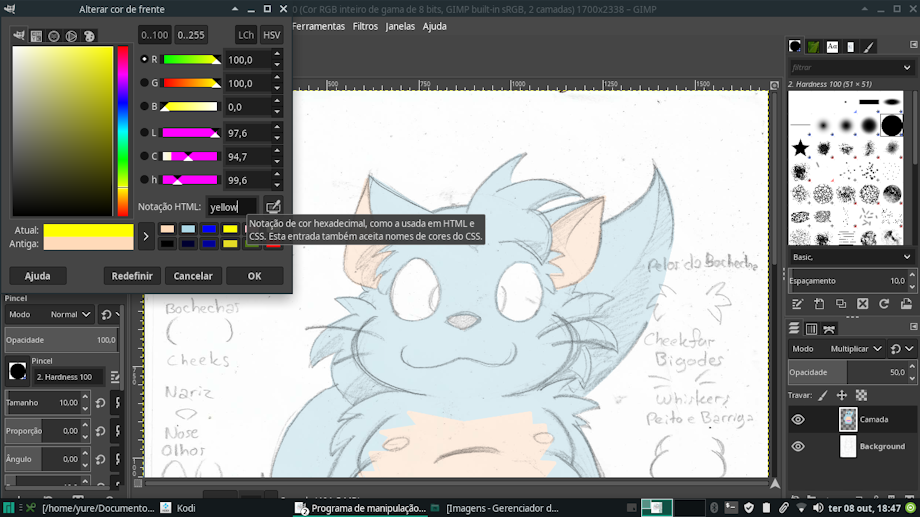Viewport: 920px width, 517px height.
Task: Click the OK button in color dialog
Action: [x=254, y=276]
